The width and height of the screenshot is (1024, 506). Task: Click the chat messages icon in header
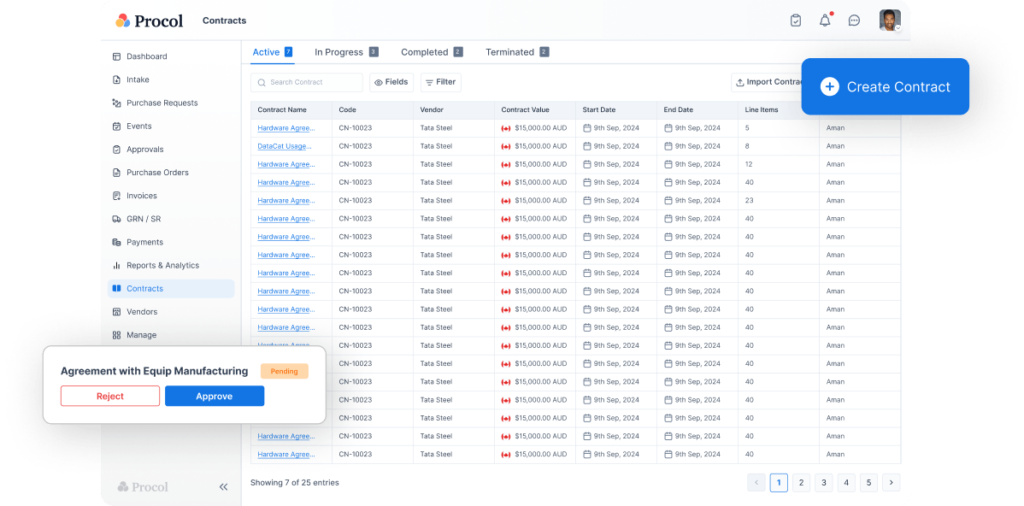854,20
